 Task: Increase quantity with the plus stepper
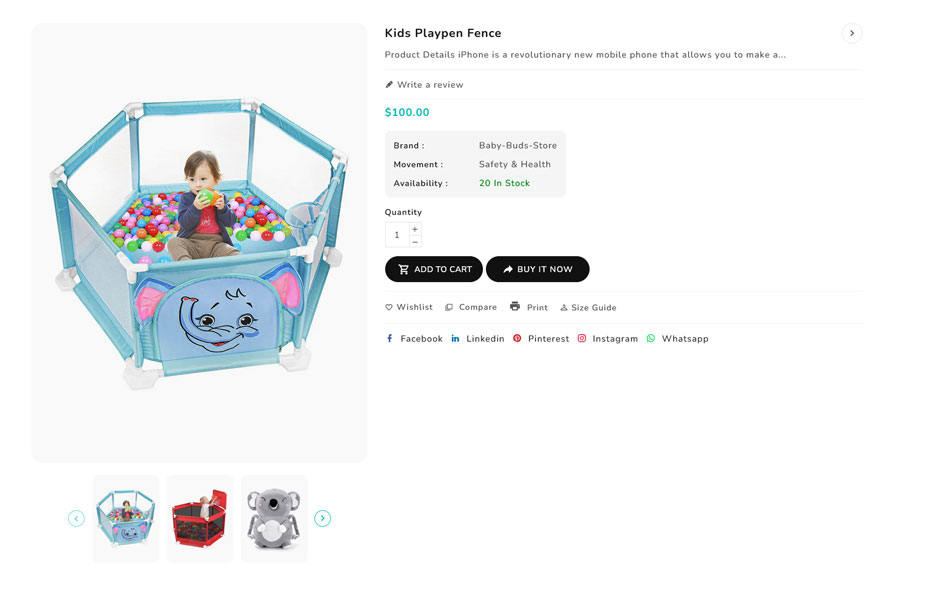tap(415, 229)
